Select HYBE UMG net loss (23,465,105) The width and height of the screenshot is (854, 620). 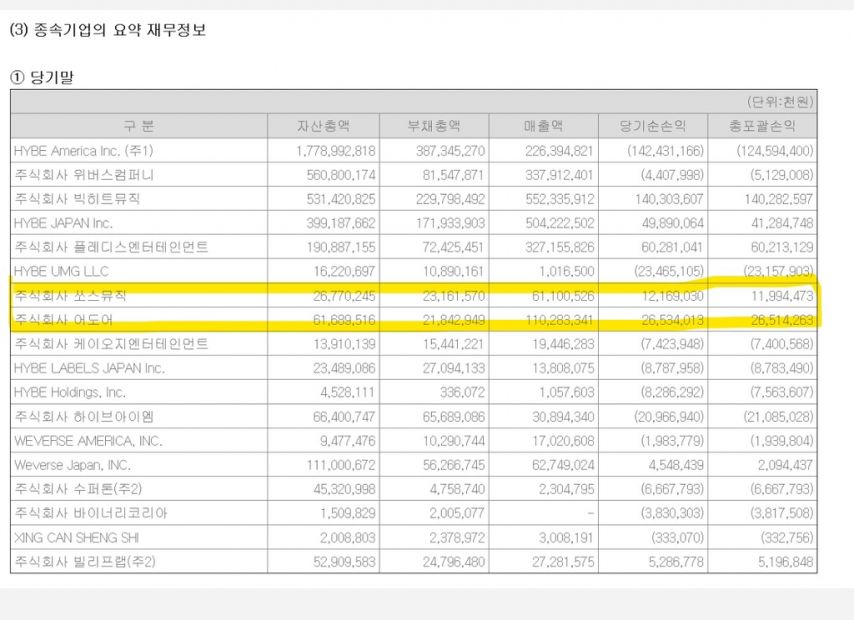pos(668,271)
